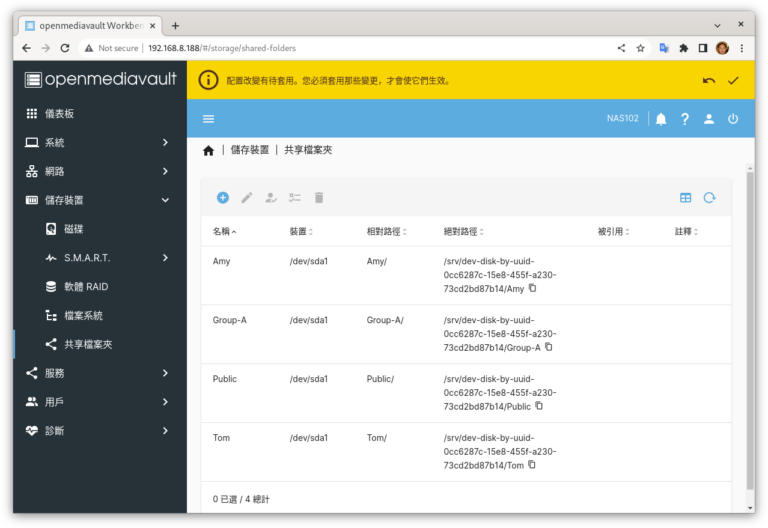
Task: Click 共享檔案夾 breadcrumb link
Action: 308,150
